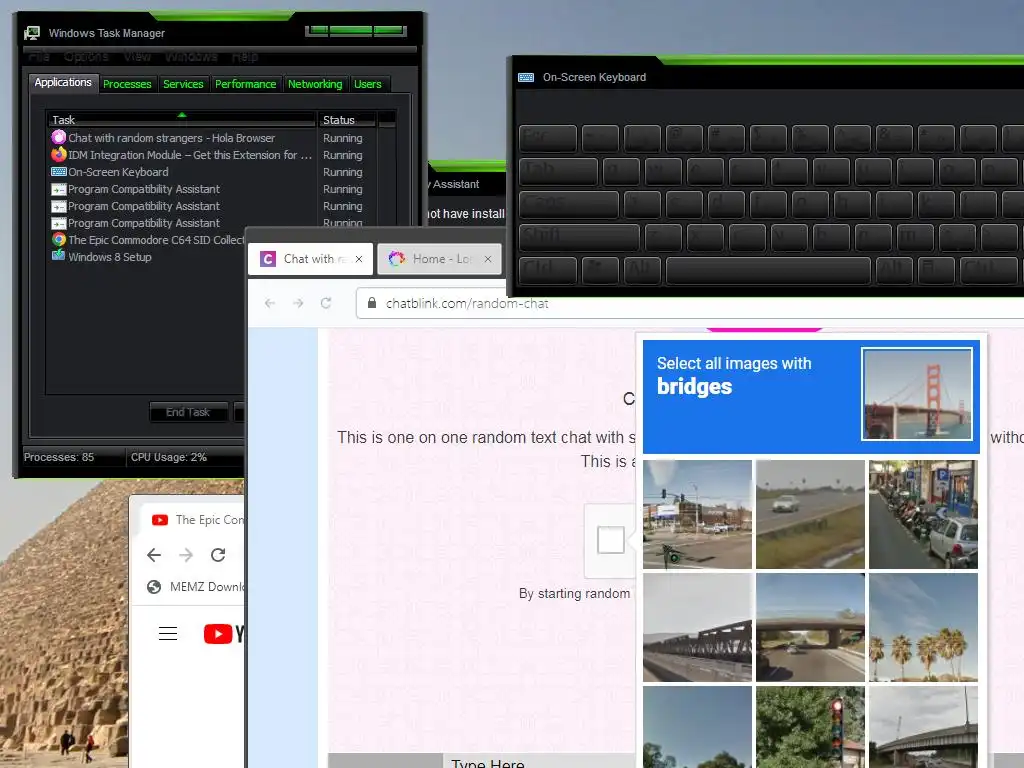
Task: Click the red YouTube logo
Action: pyautogui.click(x=218, y=633)
